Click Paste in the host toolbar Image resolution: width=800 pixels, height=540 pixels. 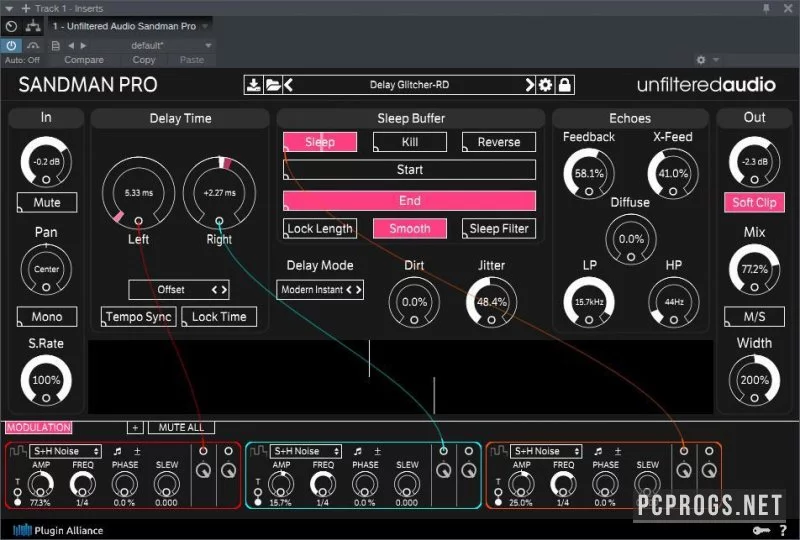192,60
